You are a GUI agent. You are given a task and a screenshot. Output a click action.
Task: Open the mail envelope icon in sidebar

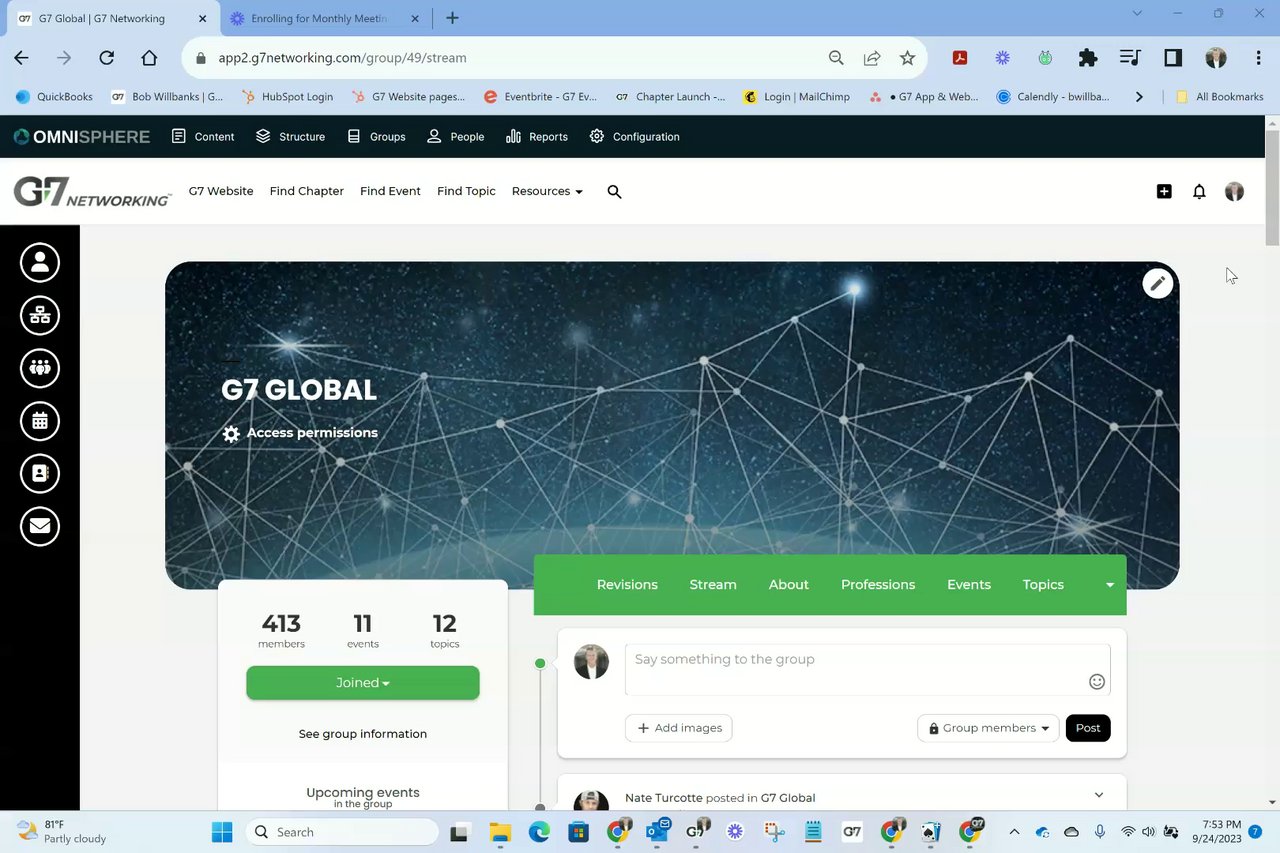click(40, 526)
